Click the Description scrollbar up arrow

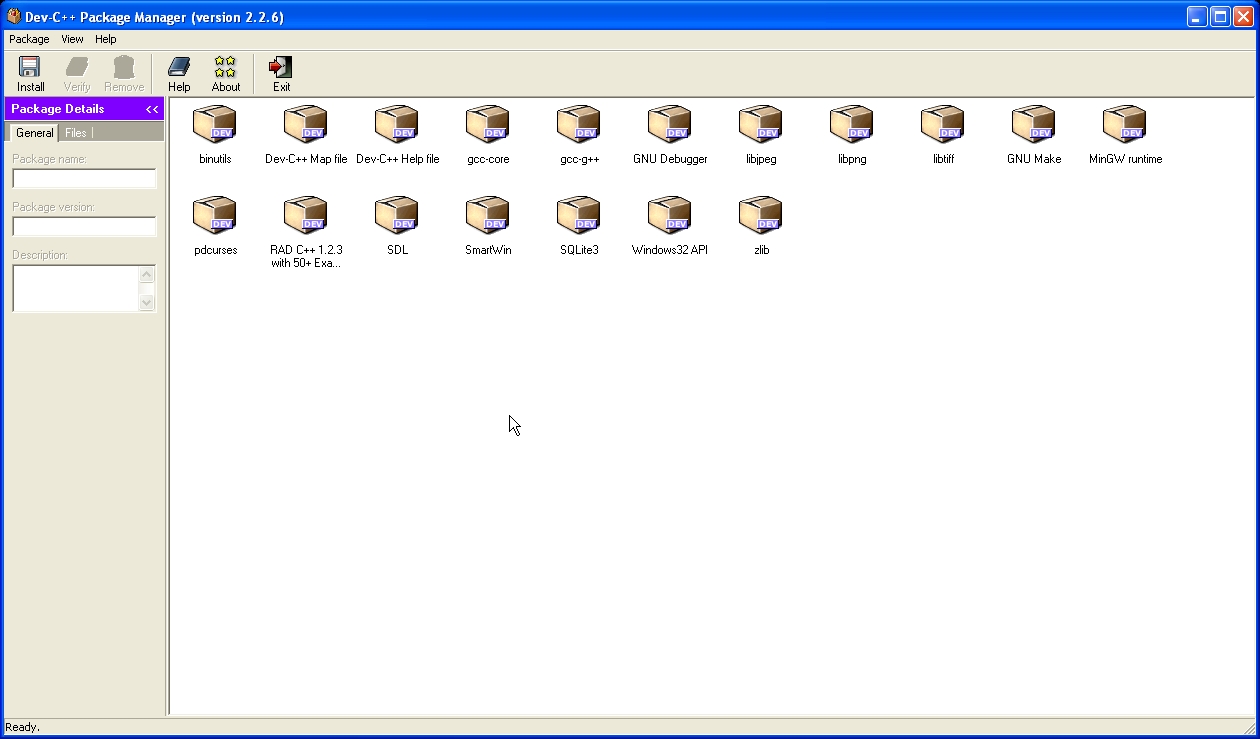click(147, 274)
